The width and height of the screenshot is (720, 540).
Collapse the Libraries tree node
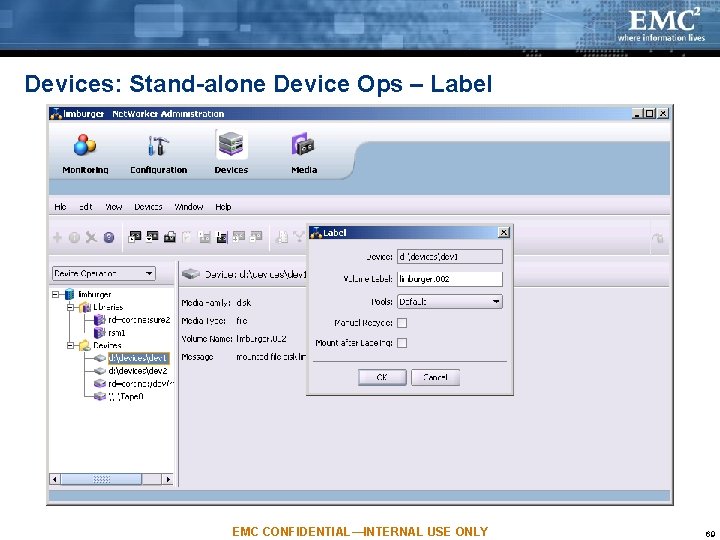point(70,307)
